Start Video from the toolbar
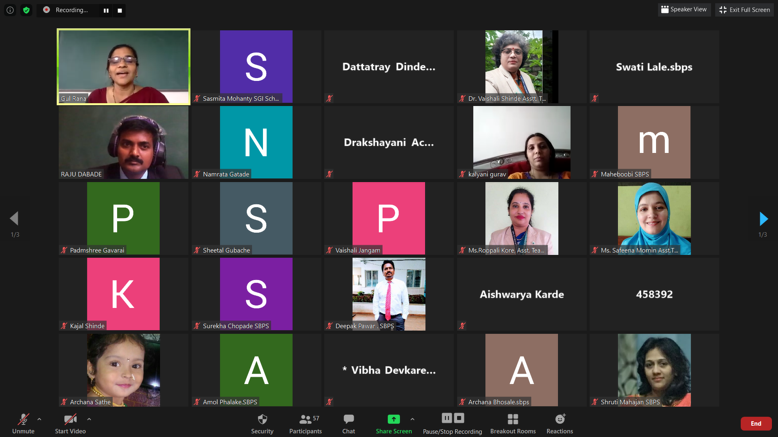778x437 pixels. [70, 424]
